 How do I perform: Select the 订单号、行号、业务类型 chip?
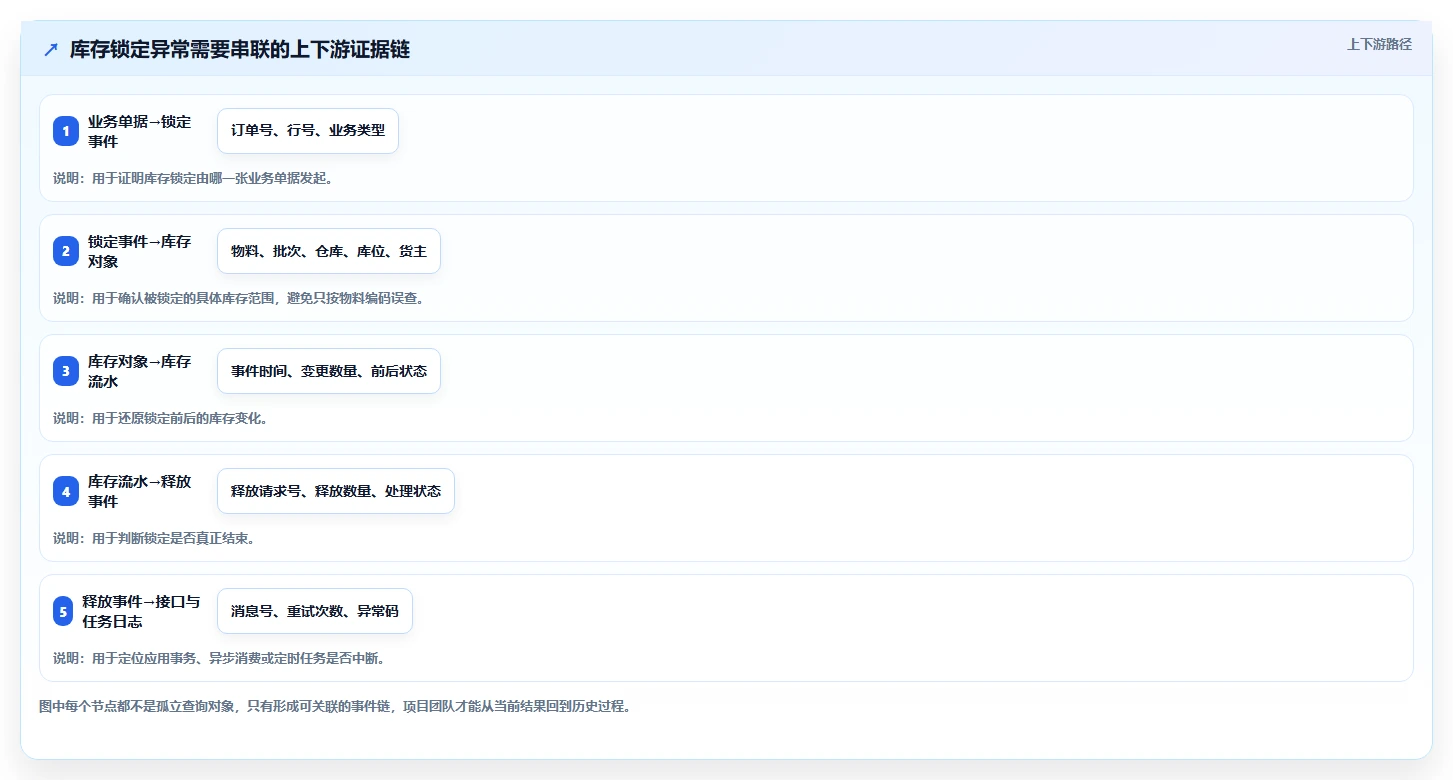click(308, 131)
